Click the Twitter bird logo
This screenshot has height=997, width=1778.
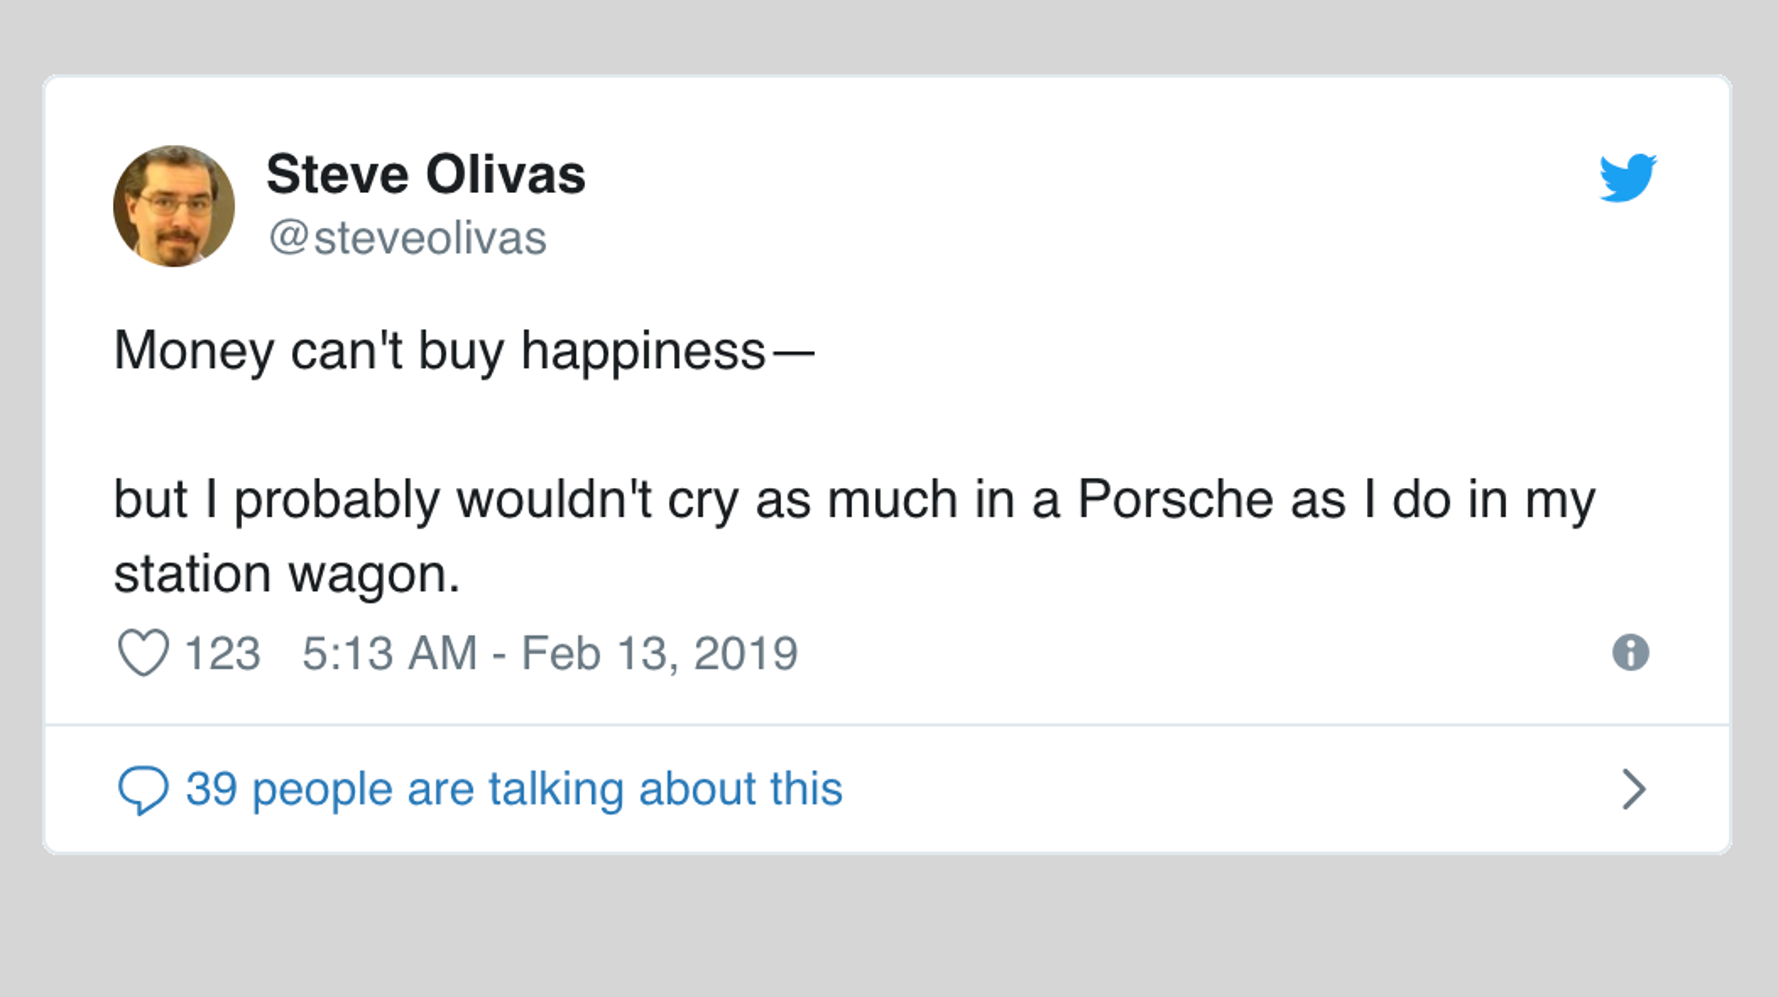(x=1627, y=178)
